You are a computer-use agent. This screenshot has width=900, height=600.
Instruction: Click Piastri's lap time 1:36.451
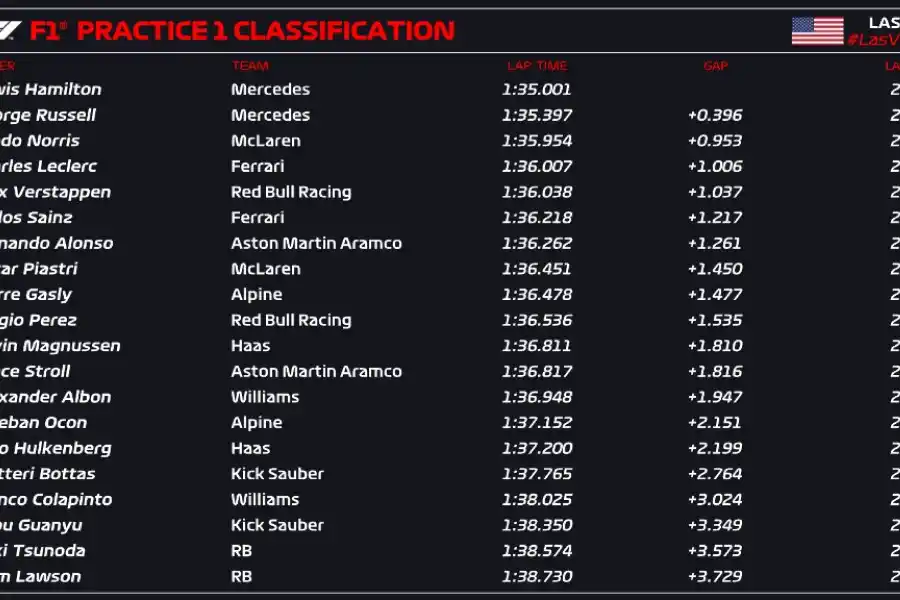coord(539,269)
